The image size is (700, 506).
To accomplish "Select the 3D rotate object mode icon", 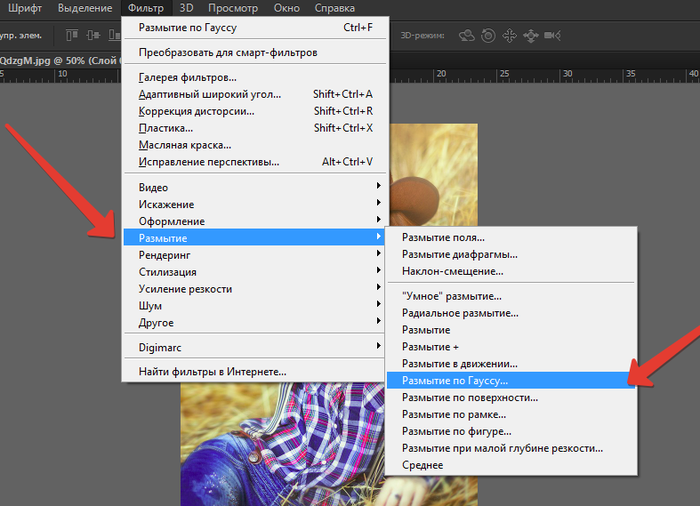I will pyautogui.click(x=467, y=35).
